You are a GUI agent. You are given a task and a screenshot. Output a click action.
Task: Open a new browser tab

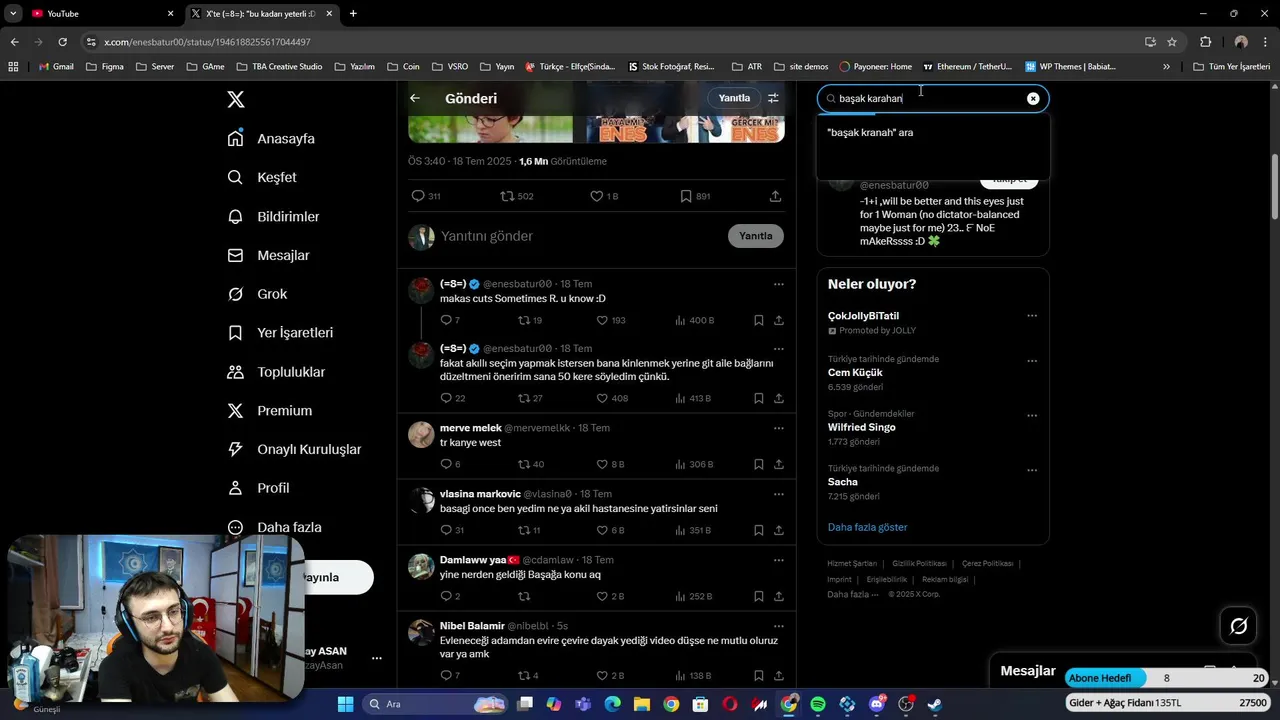tap(353, 13)
